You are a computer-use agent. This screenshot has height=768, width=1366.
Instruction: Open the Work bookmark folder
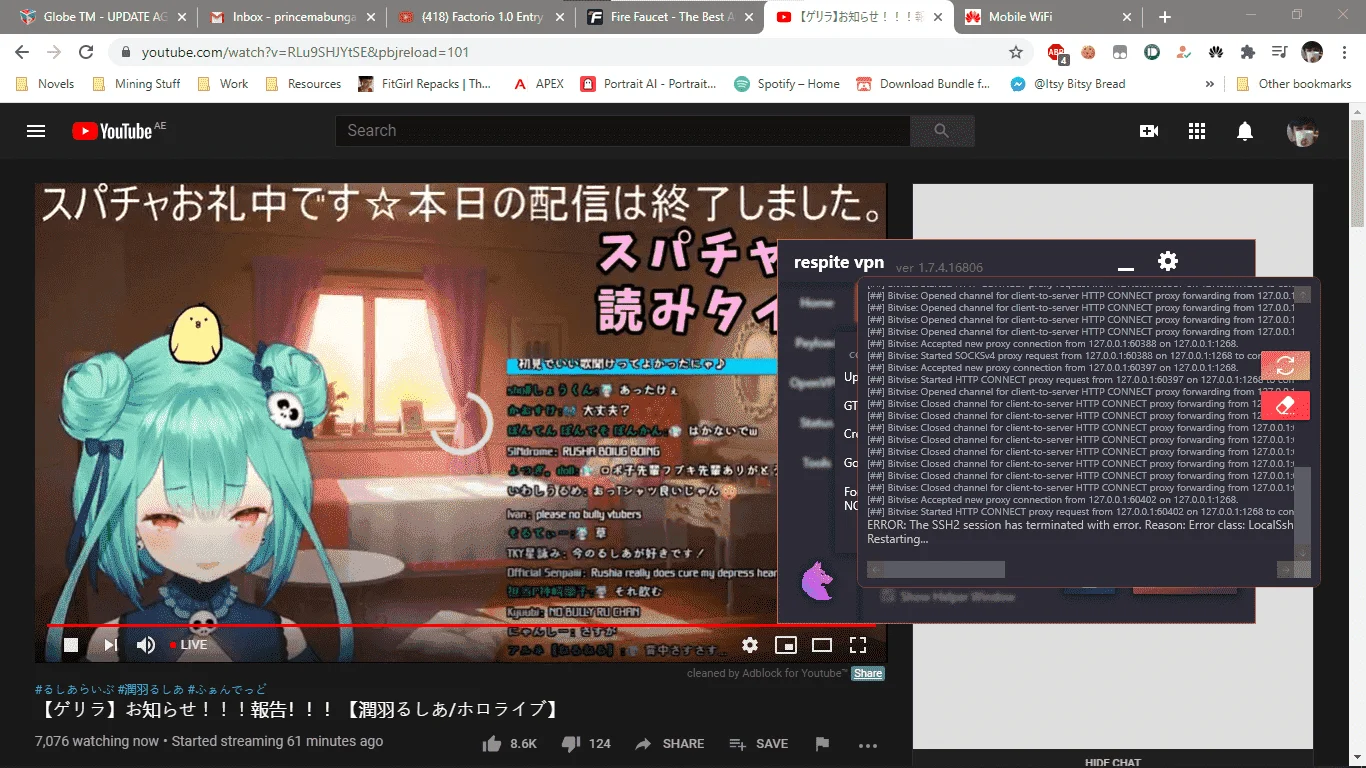[223, 84]
